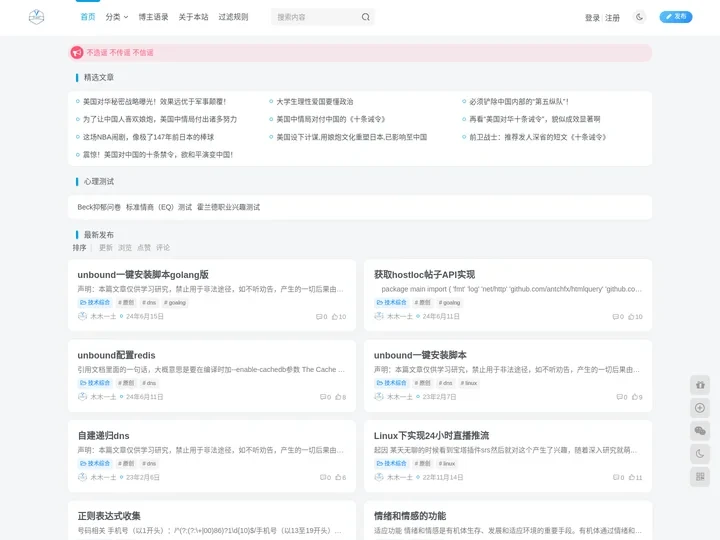Click author 木木一土 on hostloc API post
Image resolution: width=720 pixels, height=540 pixels.
click(x=399, y=316)
